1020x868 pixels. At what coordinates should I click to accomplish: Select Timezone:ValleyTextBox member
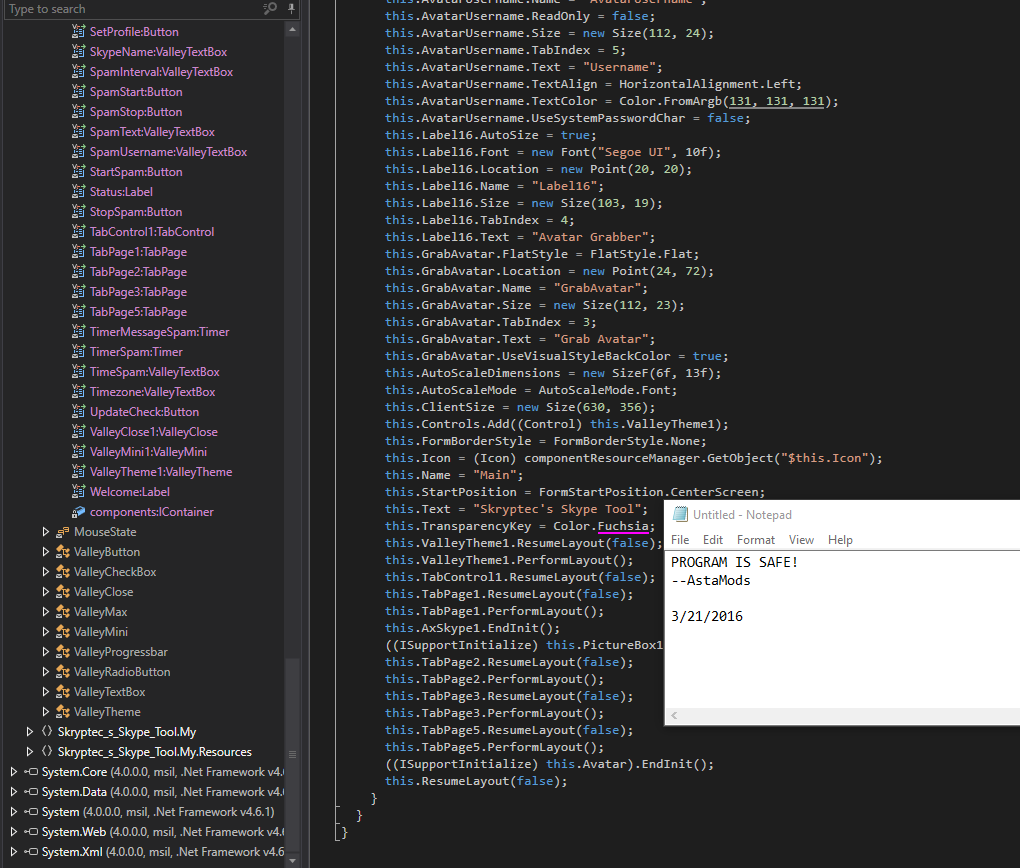(152, 392)
